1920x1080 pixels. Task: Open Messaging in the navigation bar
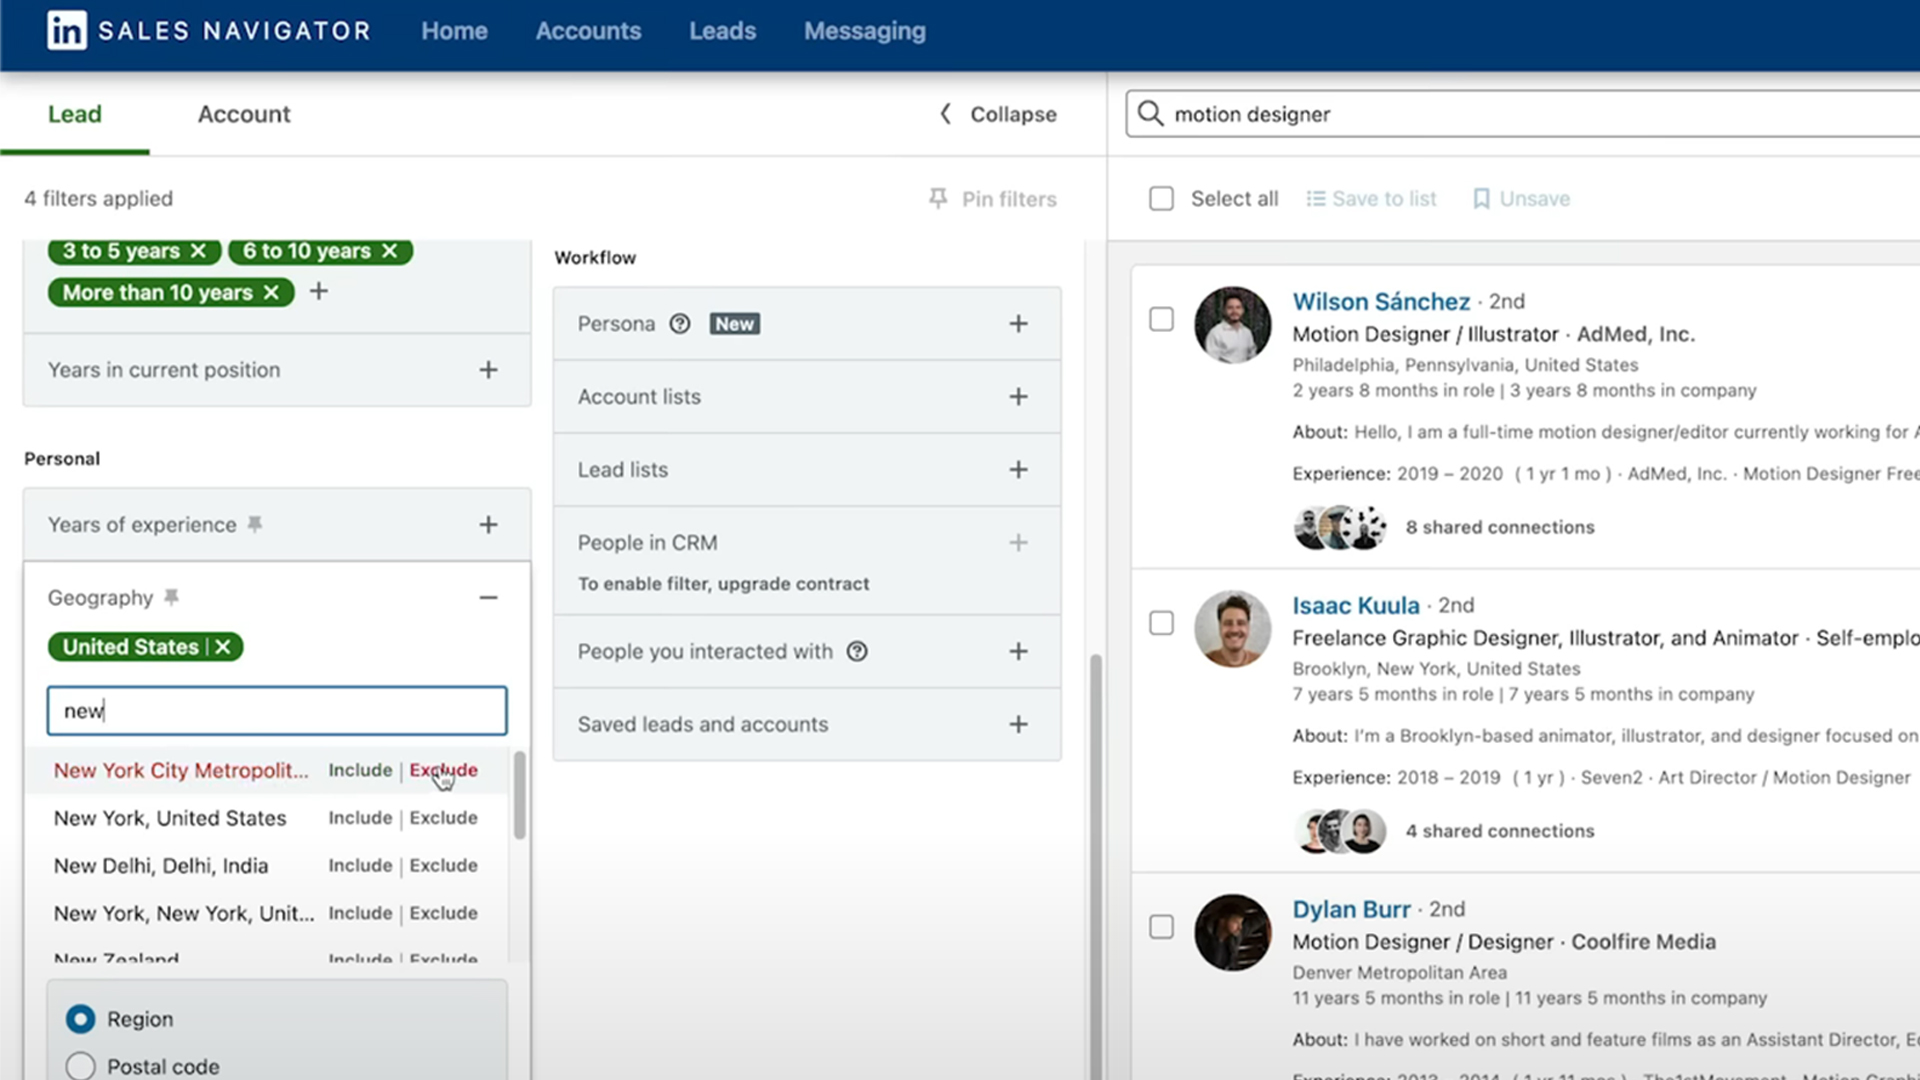[865, 31]
